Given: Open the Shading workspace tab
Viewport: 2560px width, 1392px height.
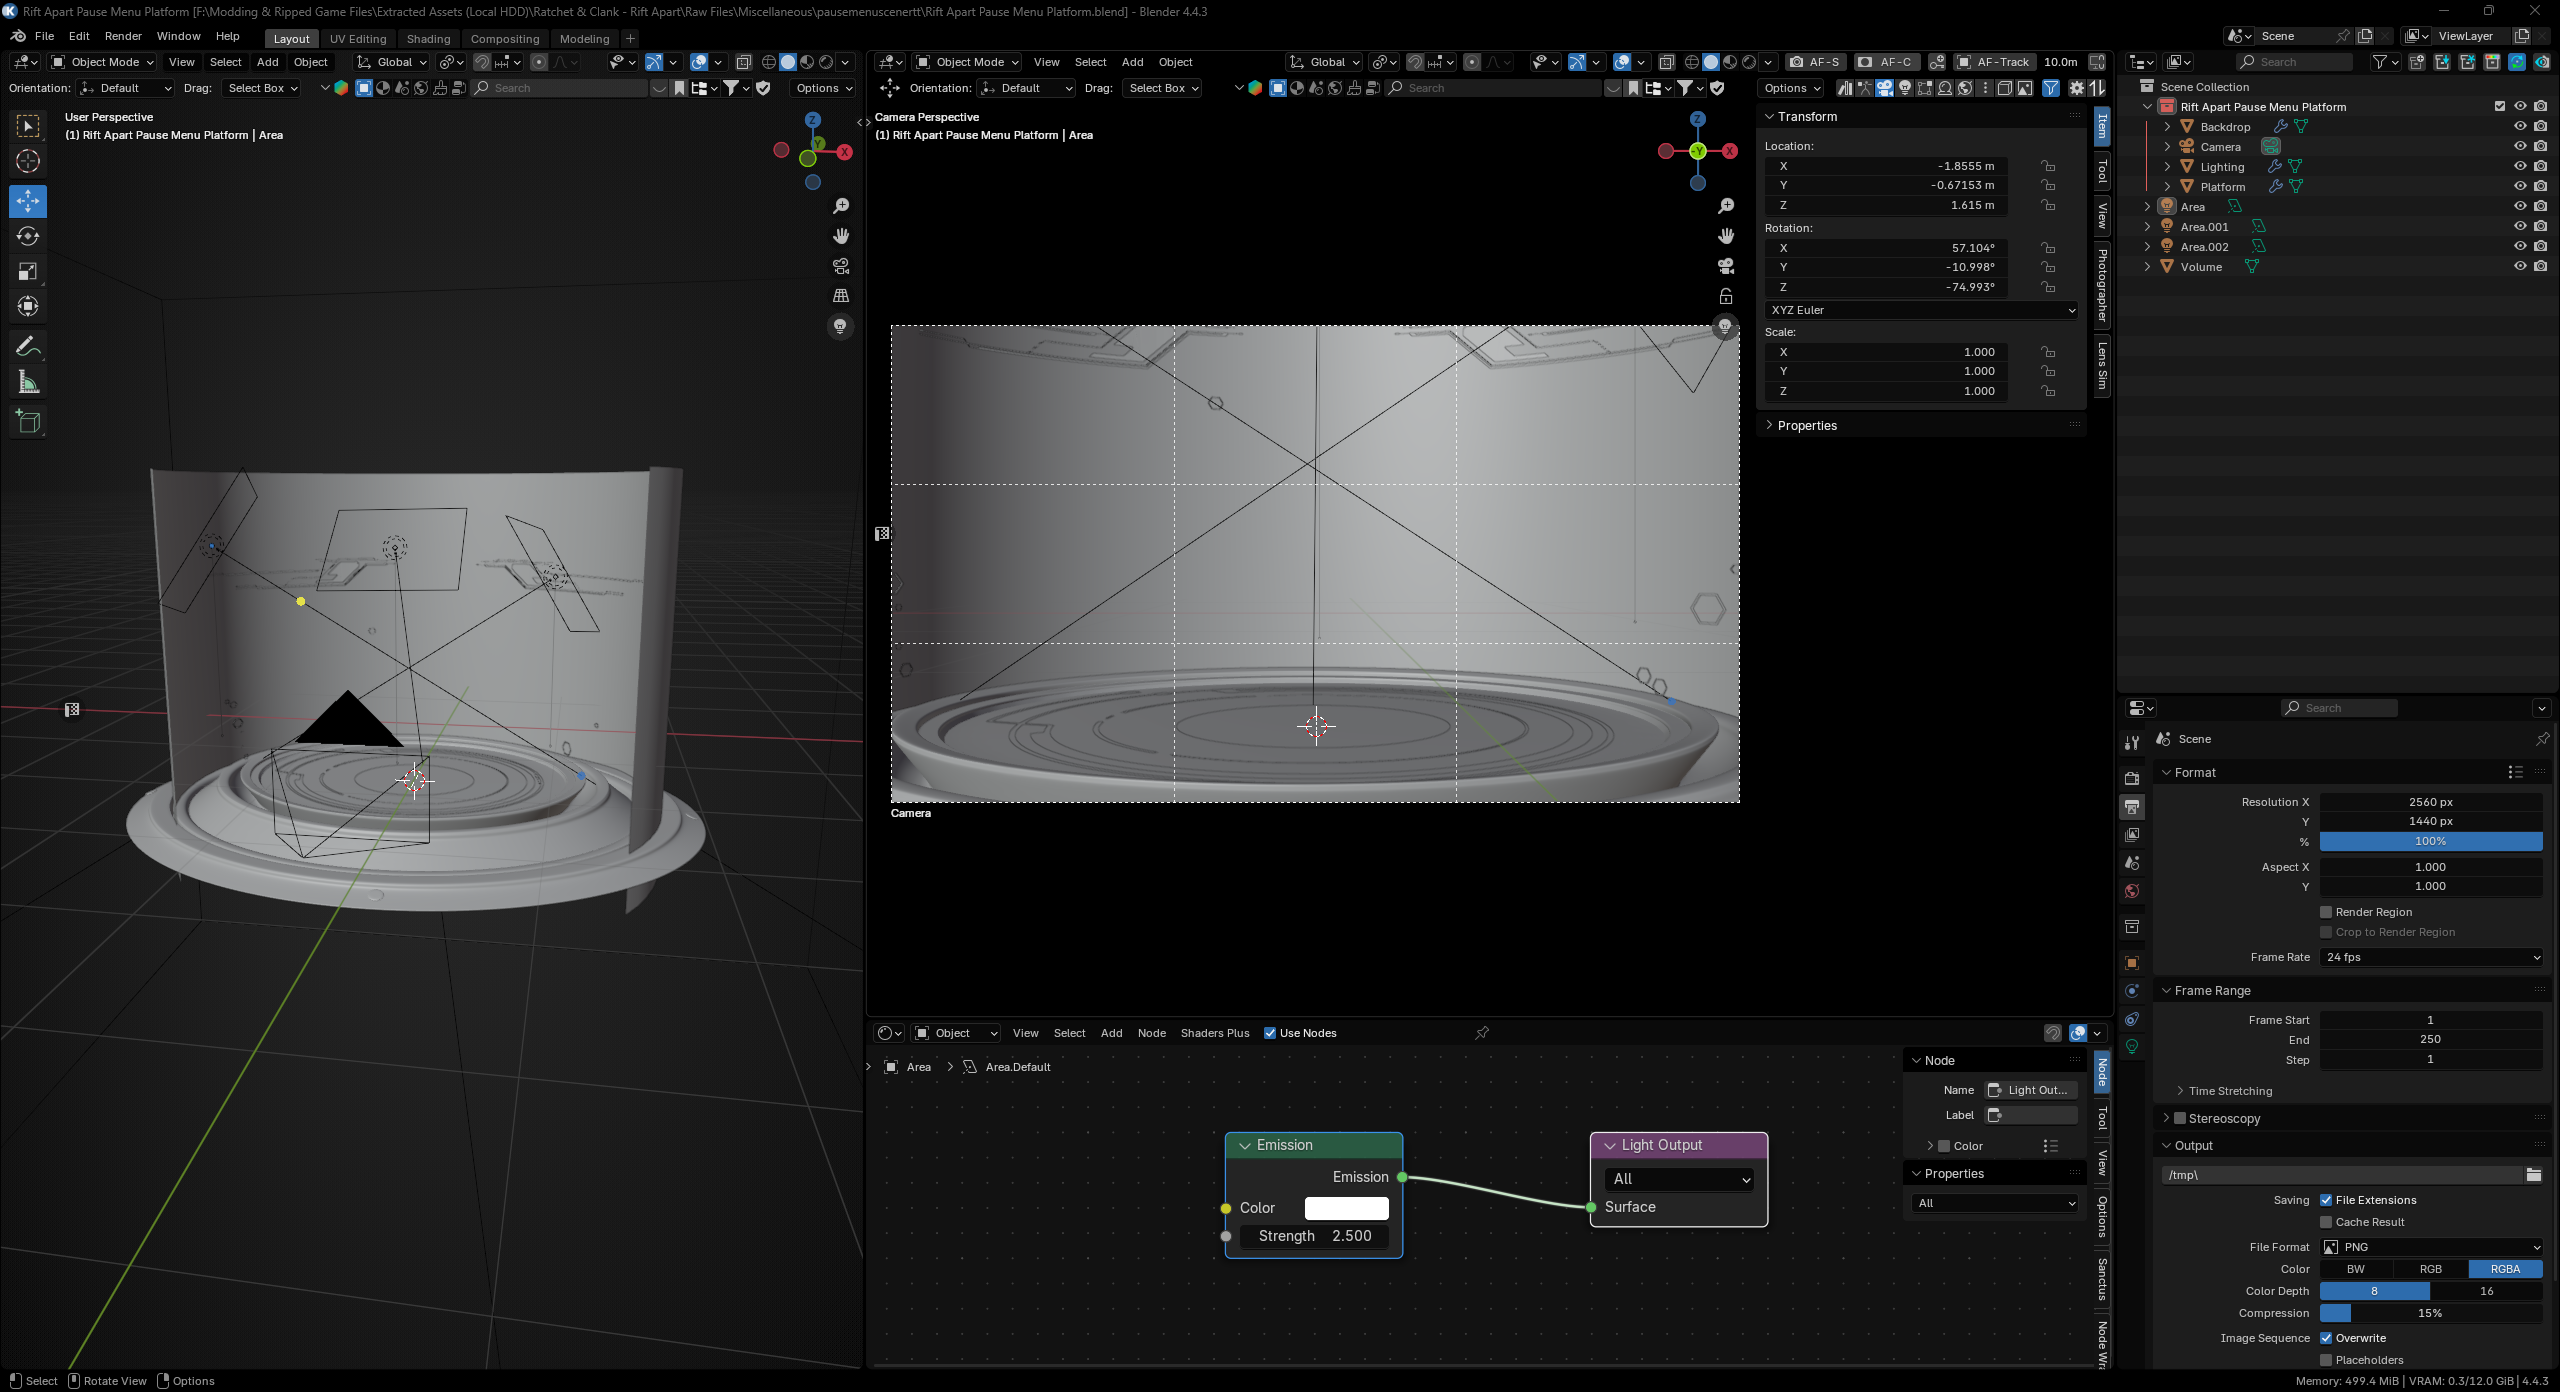Looking at the screenshot, I should click(x=428, y=38).
